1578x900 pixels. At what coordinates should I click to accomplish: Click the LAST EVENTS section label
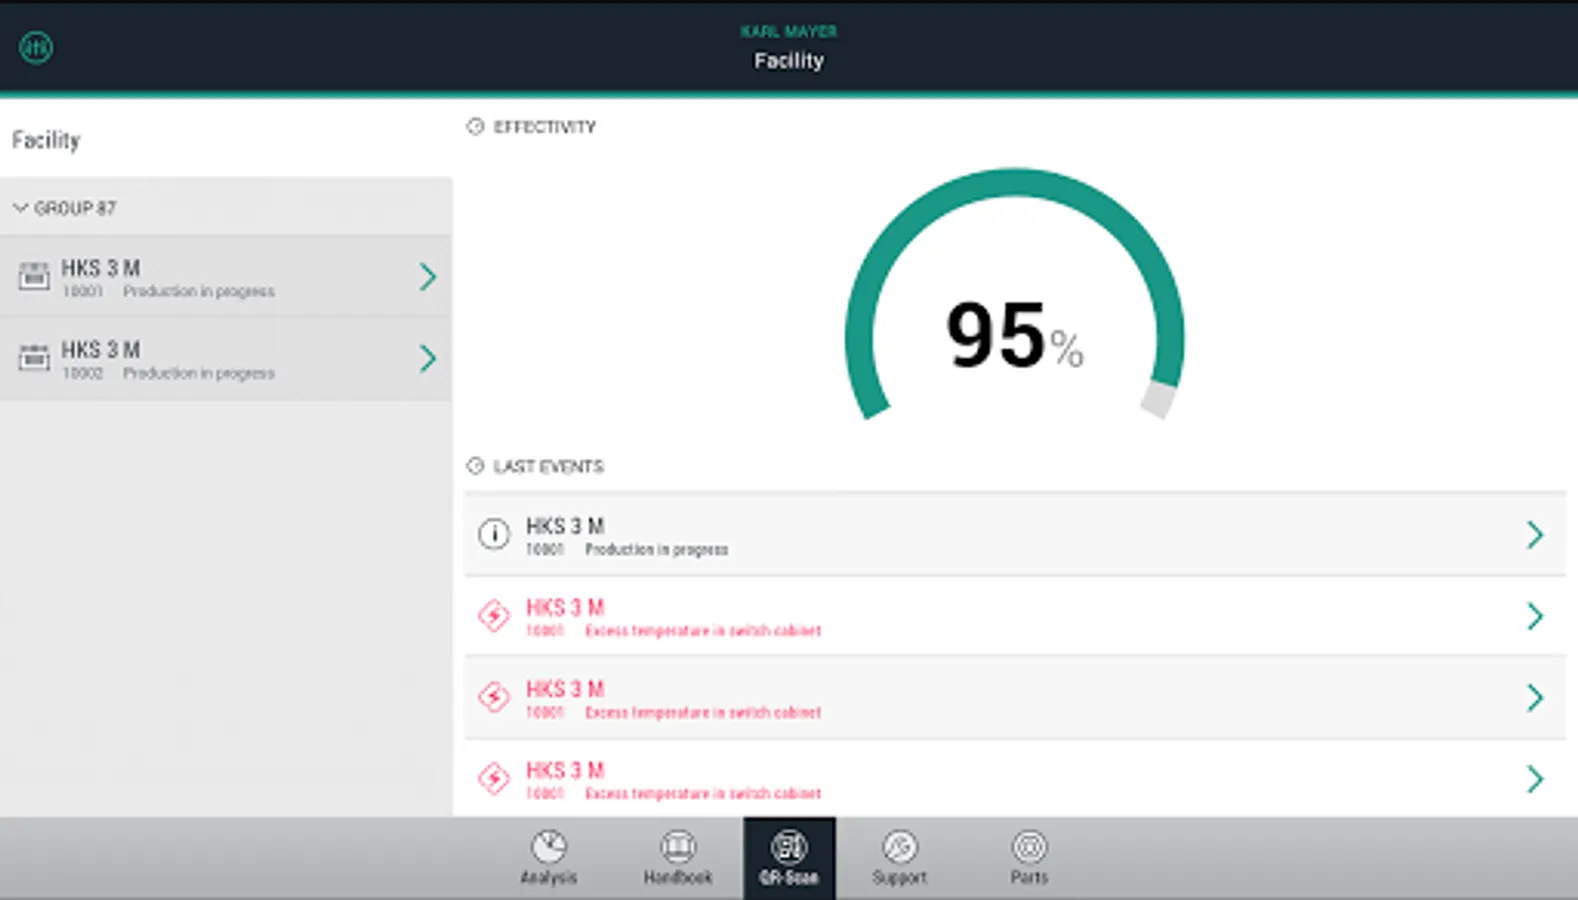pos(548,467)
